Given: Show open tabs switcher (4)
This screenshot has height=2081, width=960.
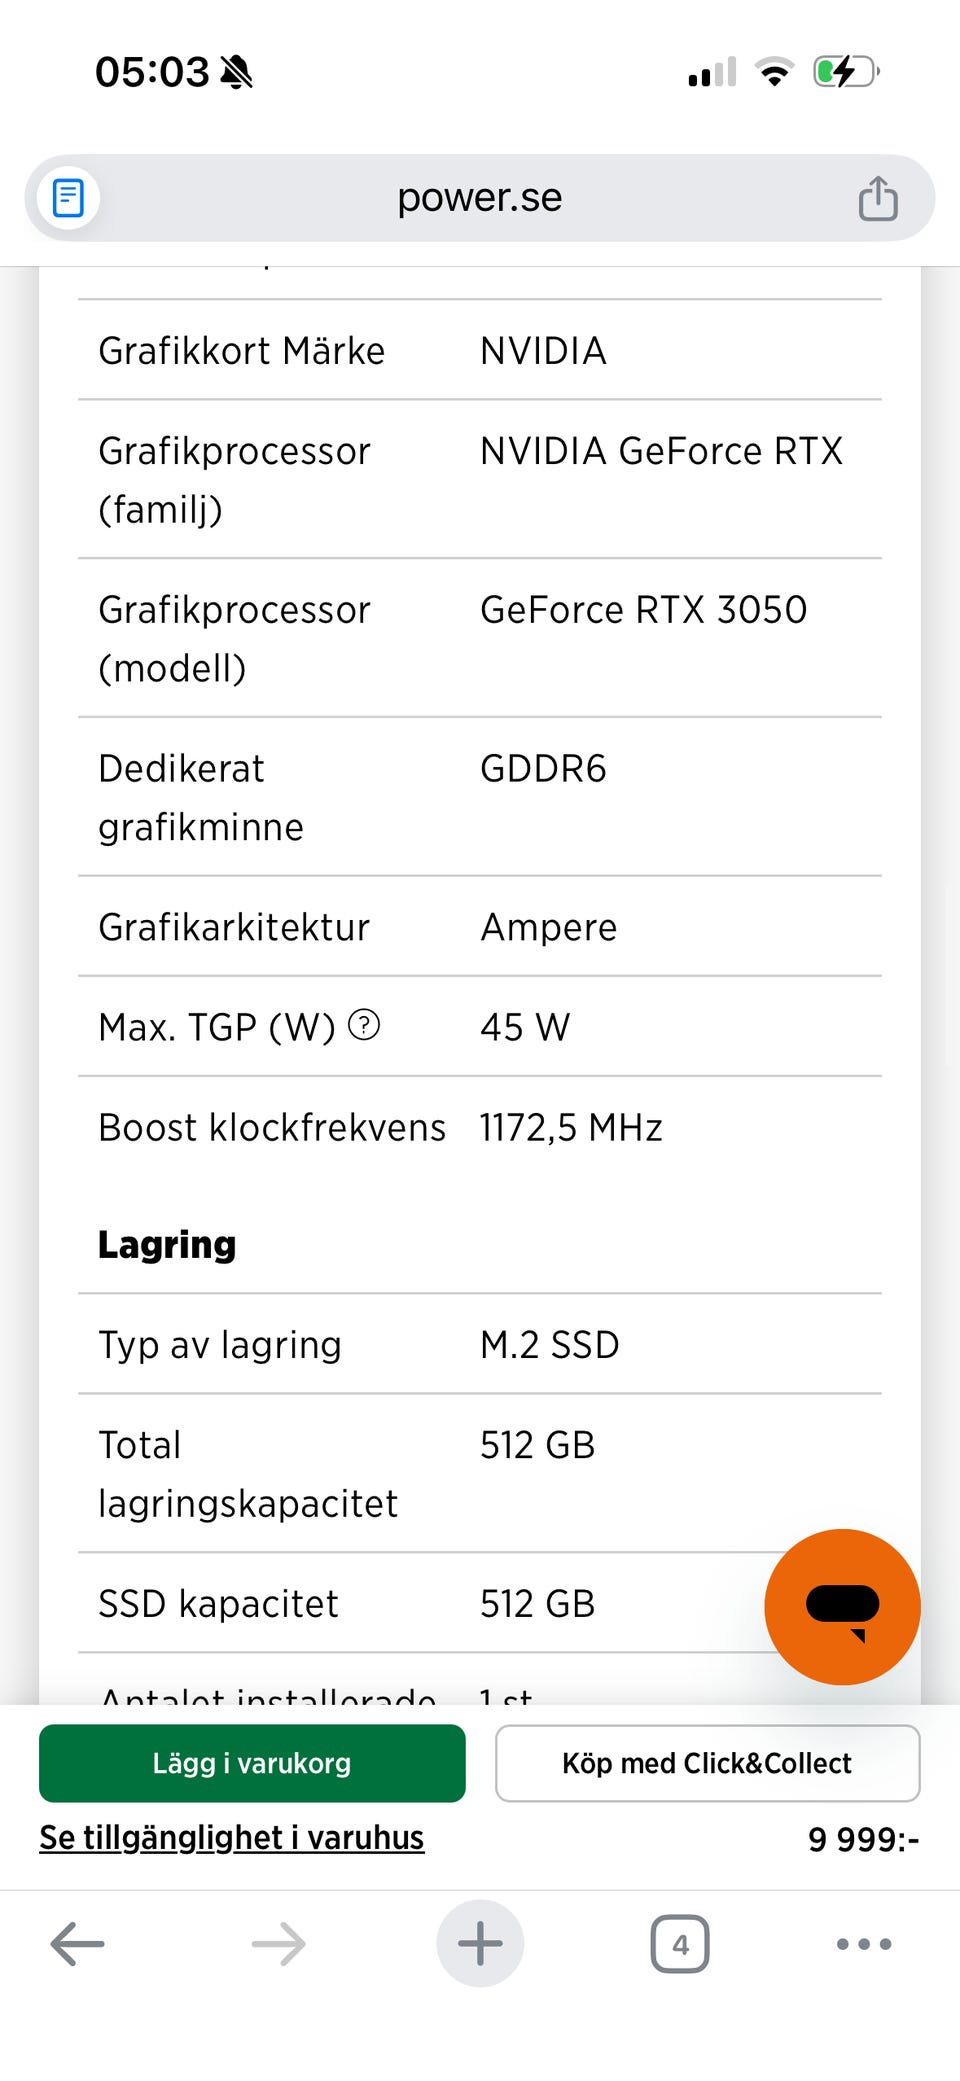Looking at the screenshot, I should (680, 1944).
